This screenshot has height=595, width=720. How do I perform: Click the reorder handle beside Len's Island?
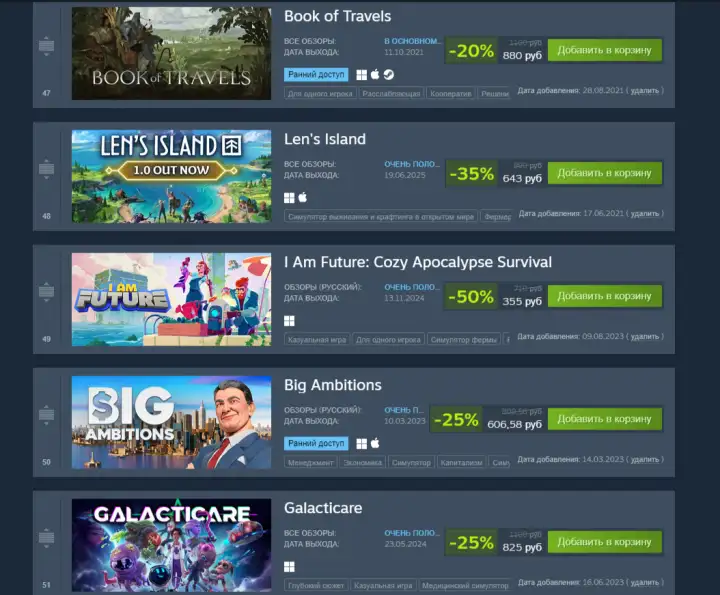[x=46, y=169]
